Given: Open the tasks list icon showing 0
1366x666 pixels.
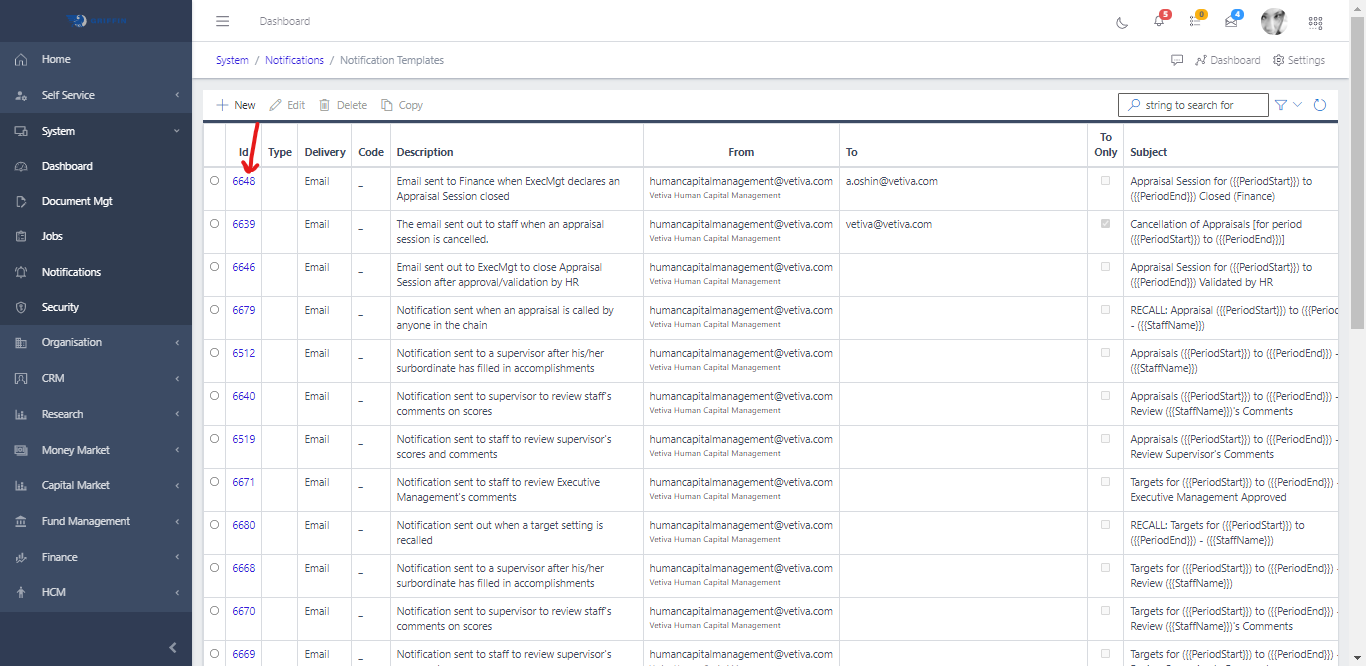Looking at the screenshot, I should [x=1194, y=21].
